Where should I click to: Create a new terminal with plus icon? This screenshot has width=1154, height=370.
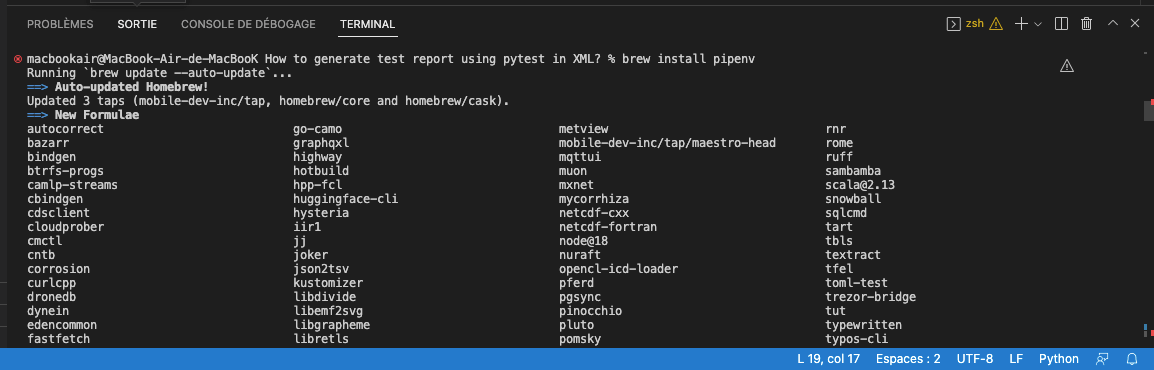tap(1021, 24)
